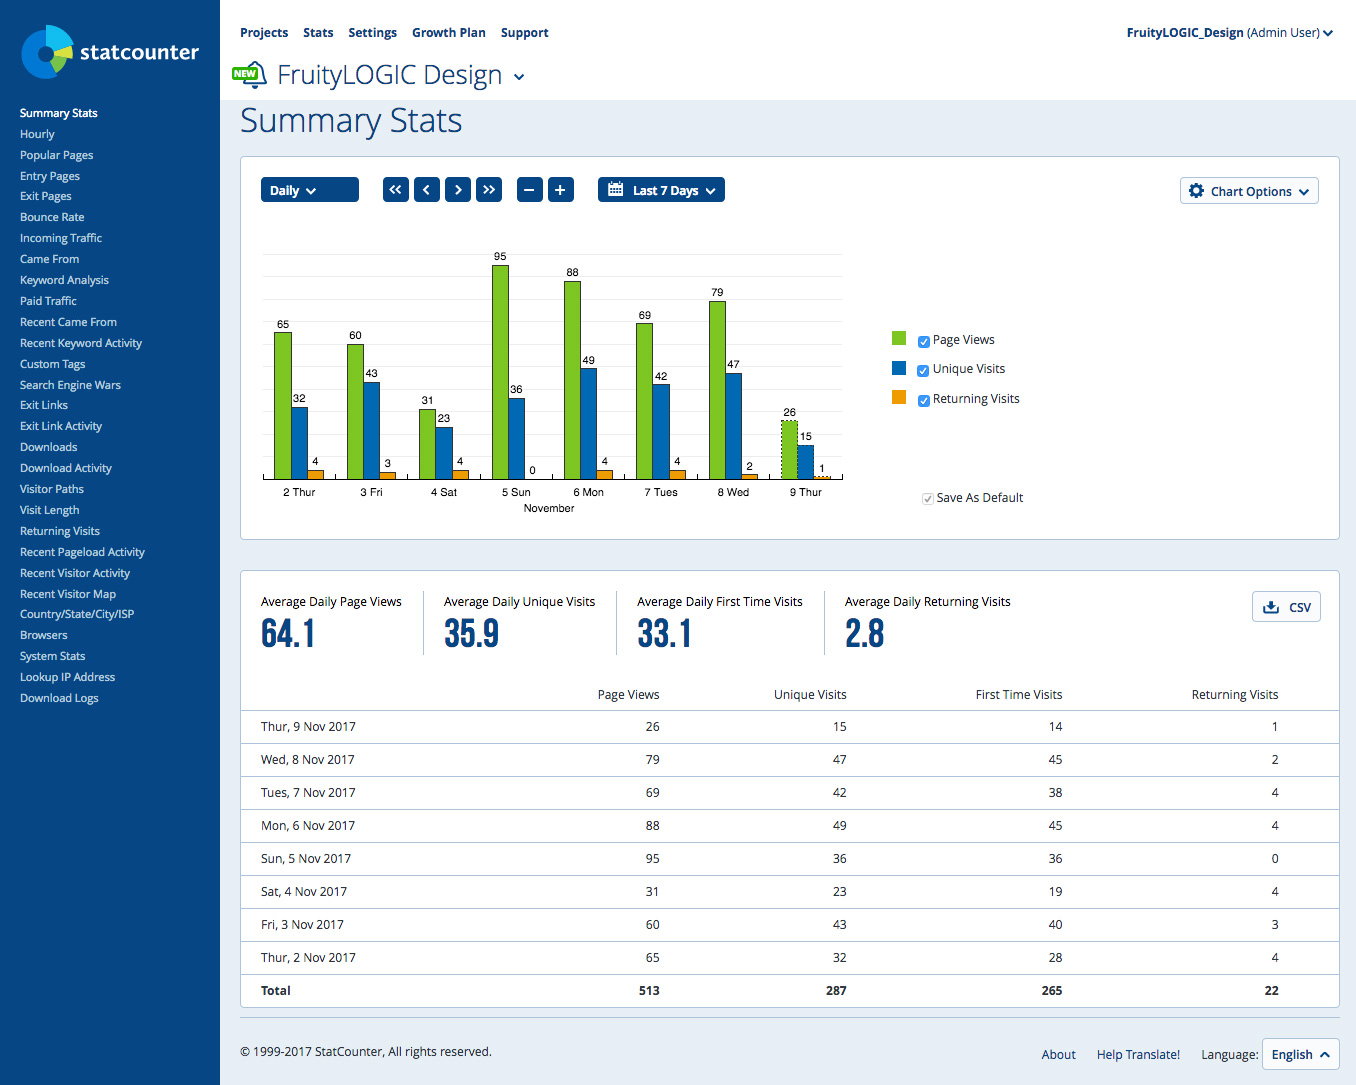Open Search Engine Wars in sidebar
Viewport: 1356px width, 1085px height.
70,385
